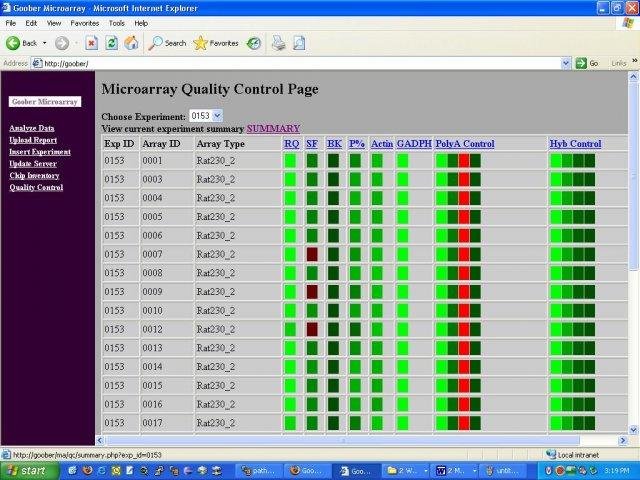Screen dimensions: 640x480
Task: Click the PolyA Control column header
Action: 465,144
